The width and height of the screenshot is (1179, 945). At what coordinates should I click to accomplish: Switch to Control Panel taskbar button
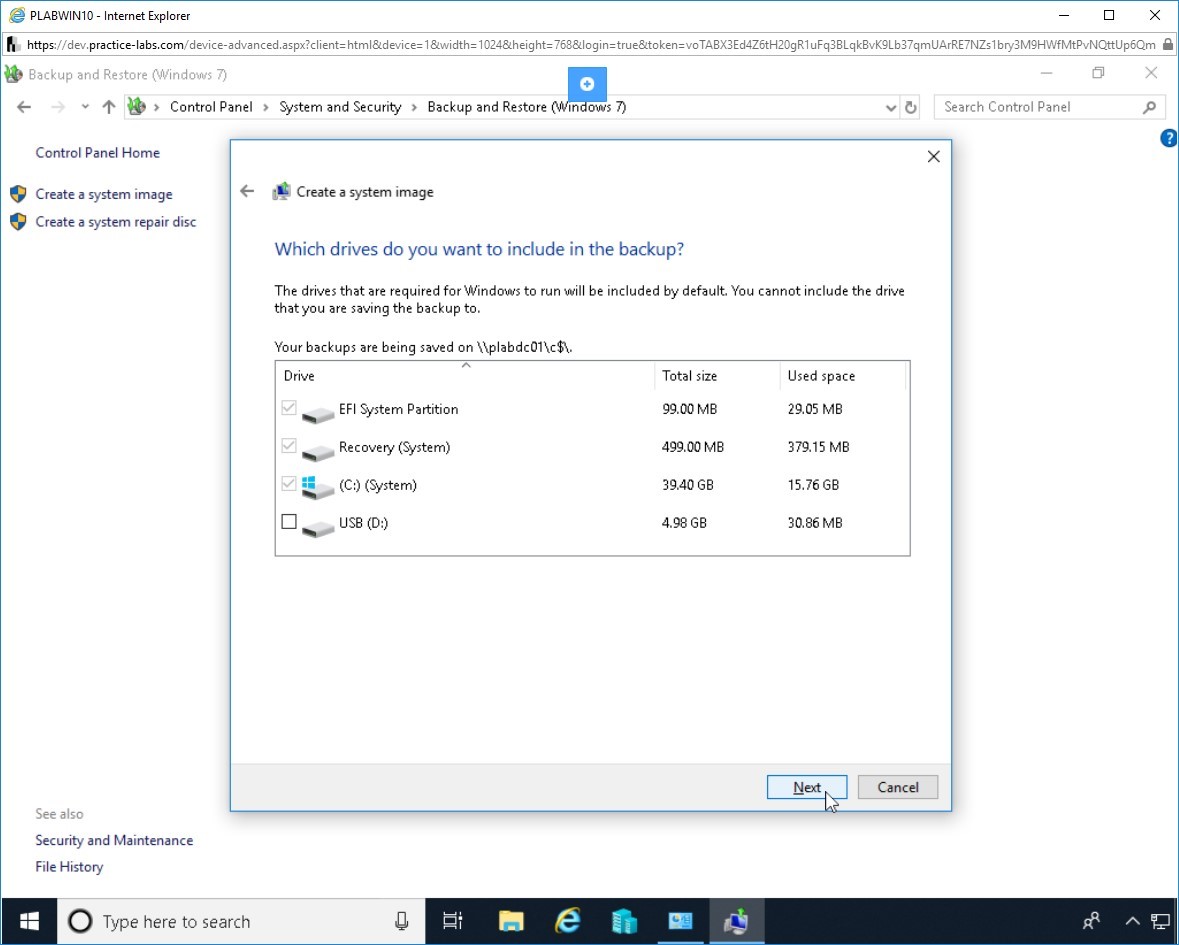tap(680, 921)
